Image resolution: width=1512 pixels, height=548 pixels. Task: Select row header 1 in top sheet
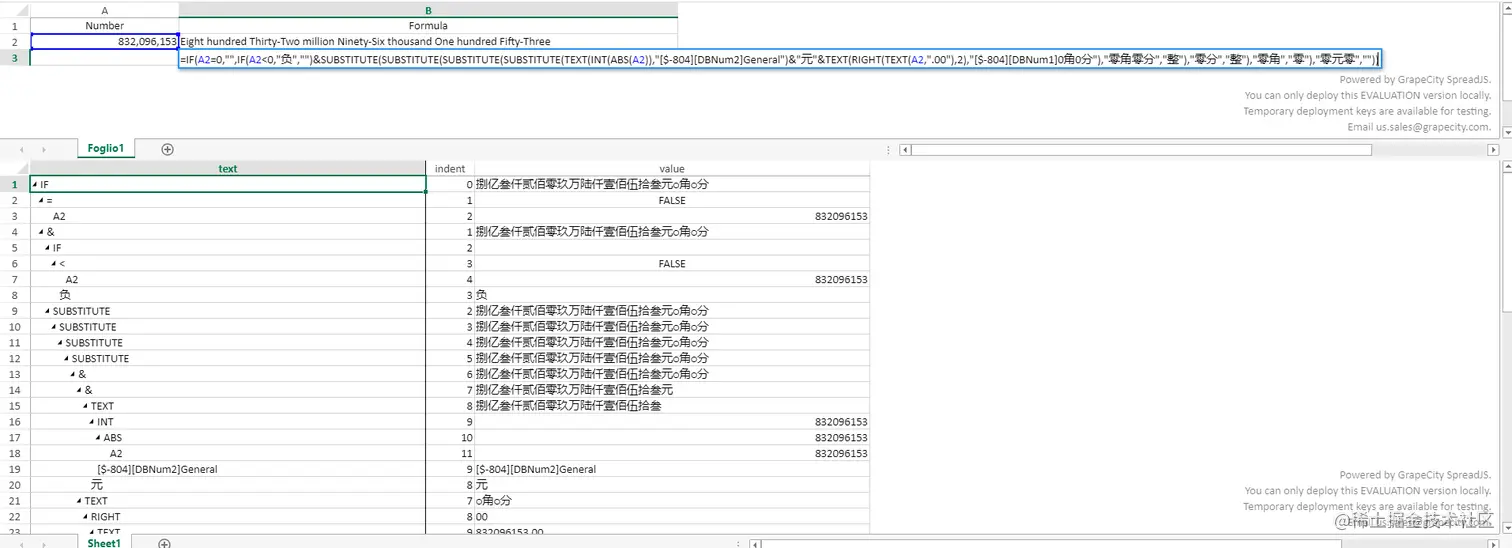pyautogui.click(x=15, y=26)
